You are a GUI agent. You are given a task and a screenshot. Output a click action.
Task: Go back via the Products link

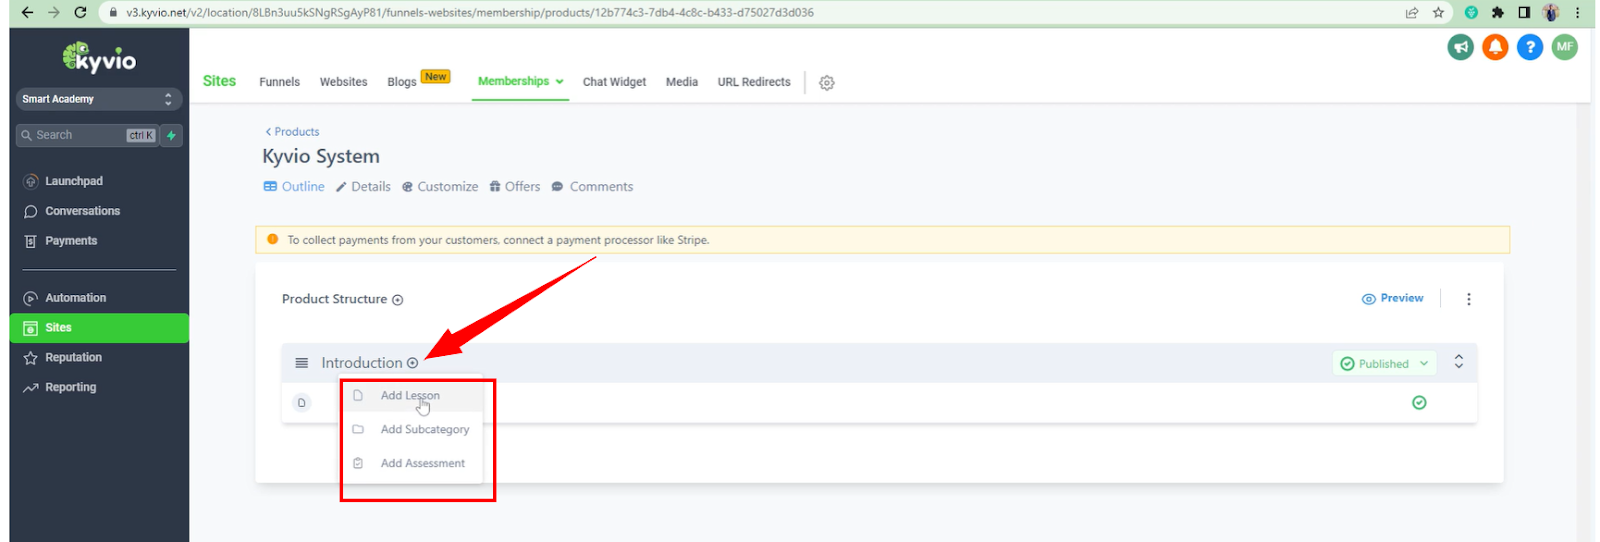click(x=292, y=132)
